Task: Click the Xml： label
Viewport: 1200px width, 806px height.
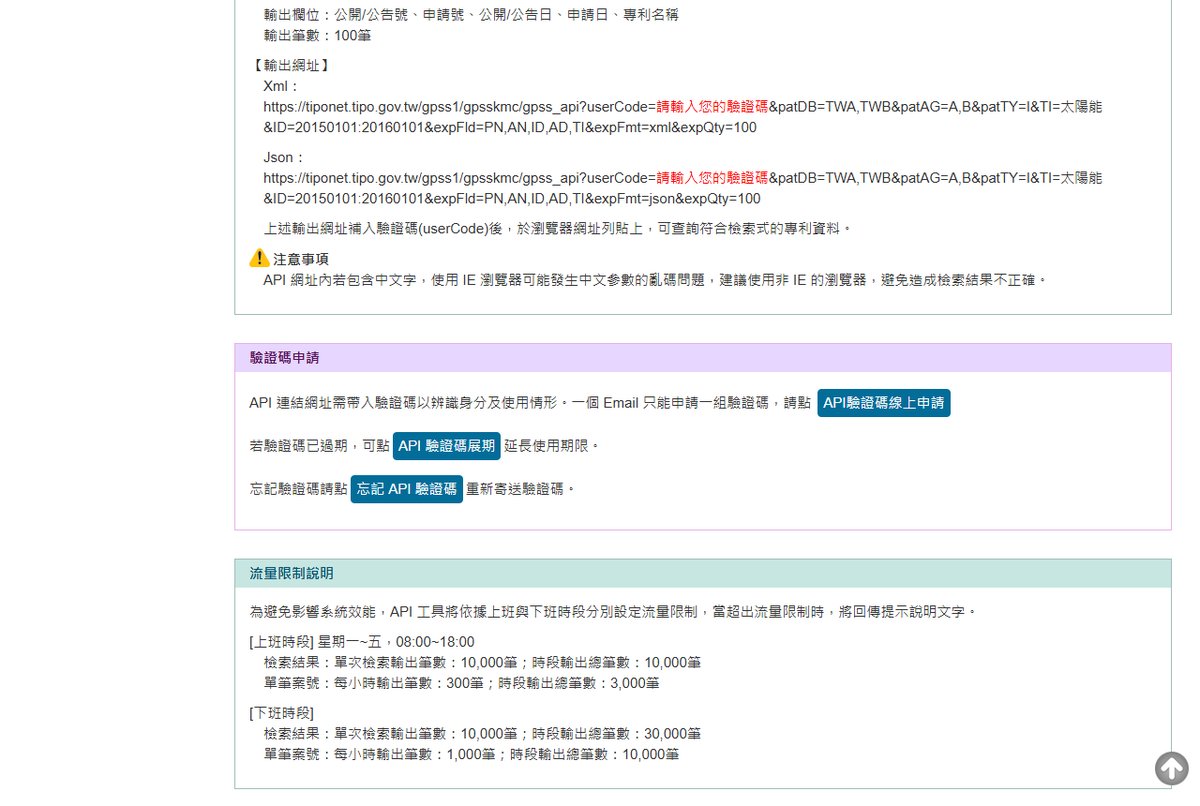Action: (x=282, y=86)
